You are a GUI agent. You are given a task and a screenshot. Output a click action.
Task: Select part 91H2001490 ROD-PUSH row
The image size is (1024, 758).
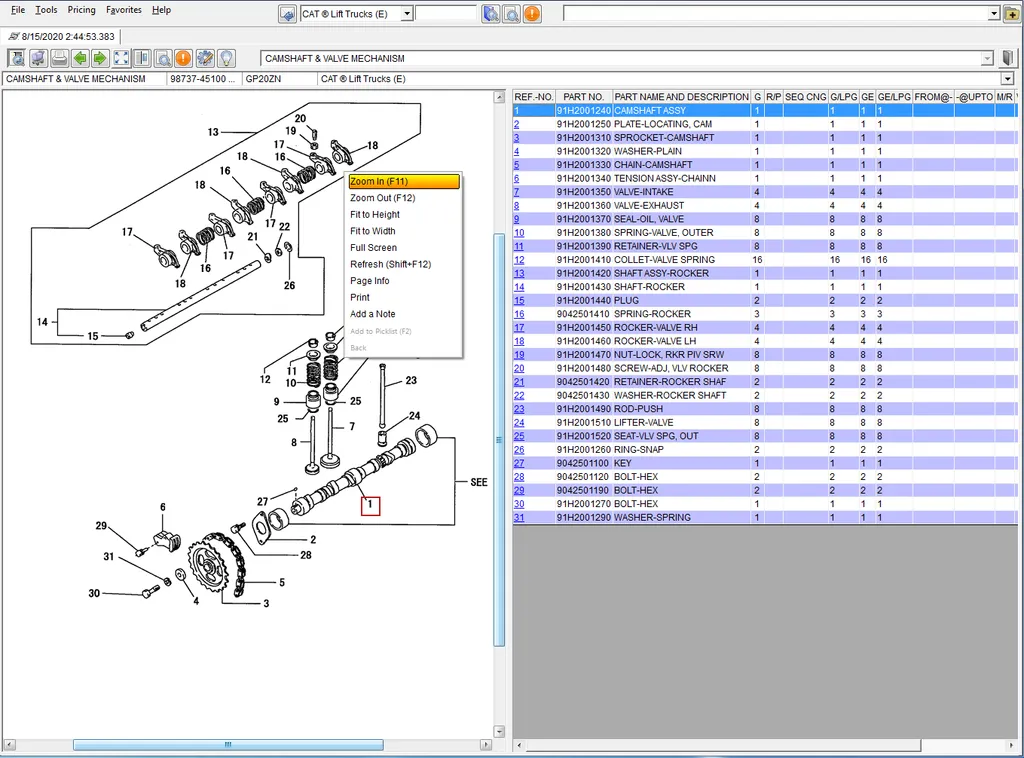click(764, 409)
